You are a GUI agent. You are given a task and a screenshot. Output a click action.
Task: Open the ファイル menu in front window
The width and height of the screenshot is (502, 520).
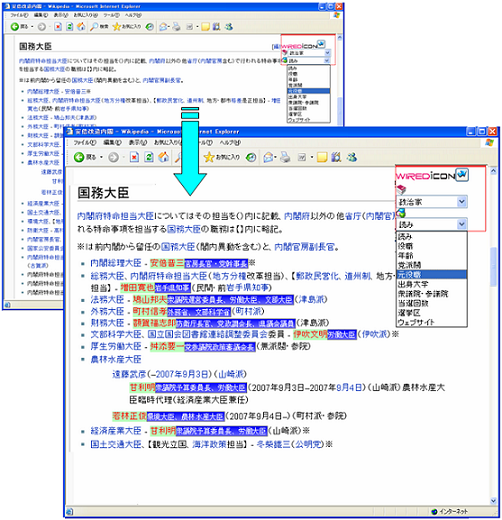coord(85,142)
